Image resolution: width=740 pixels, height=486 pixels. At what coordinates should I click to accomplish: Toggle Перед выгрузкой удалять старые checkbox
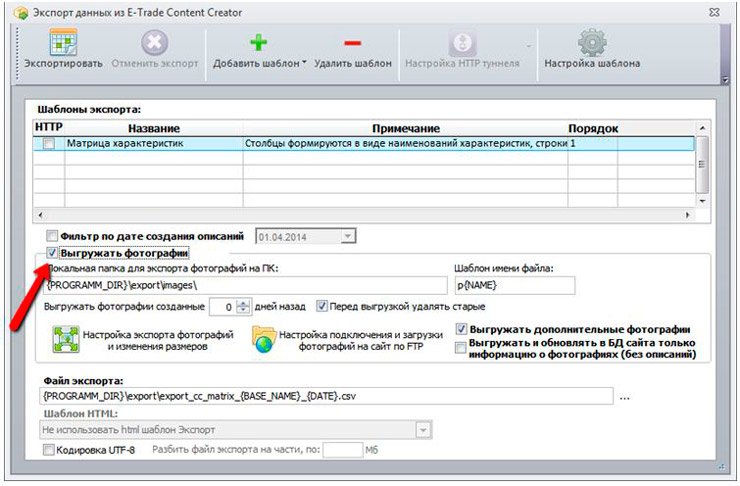pos(322,306)
